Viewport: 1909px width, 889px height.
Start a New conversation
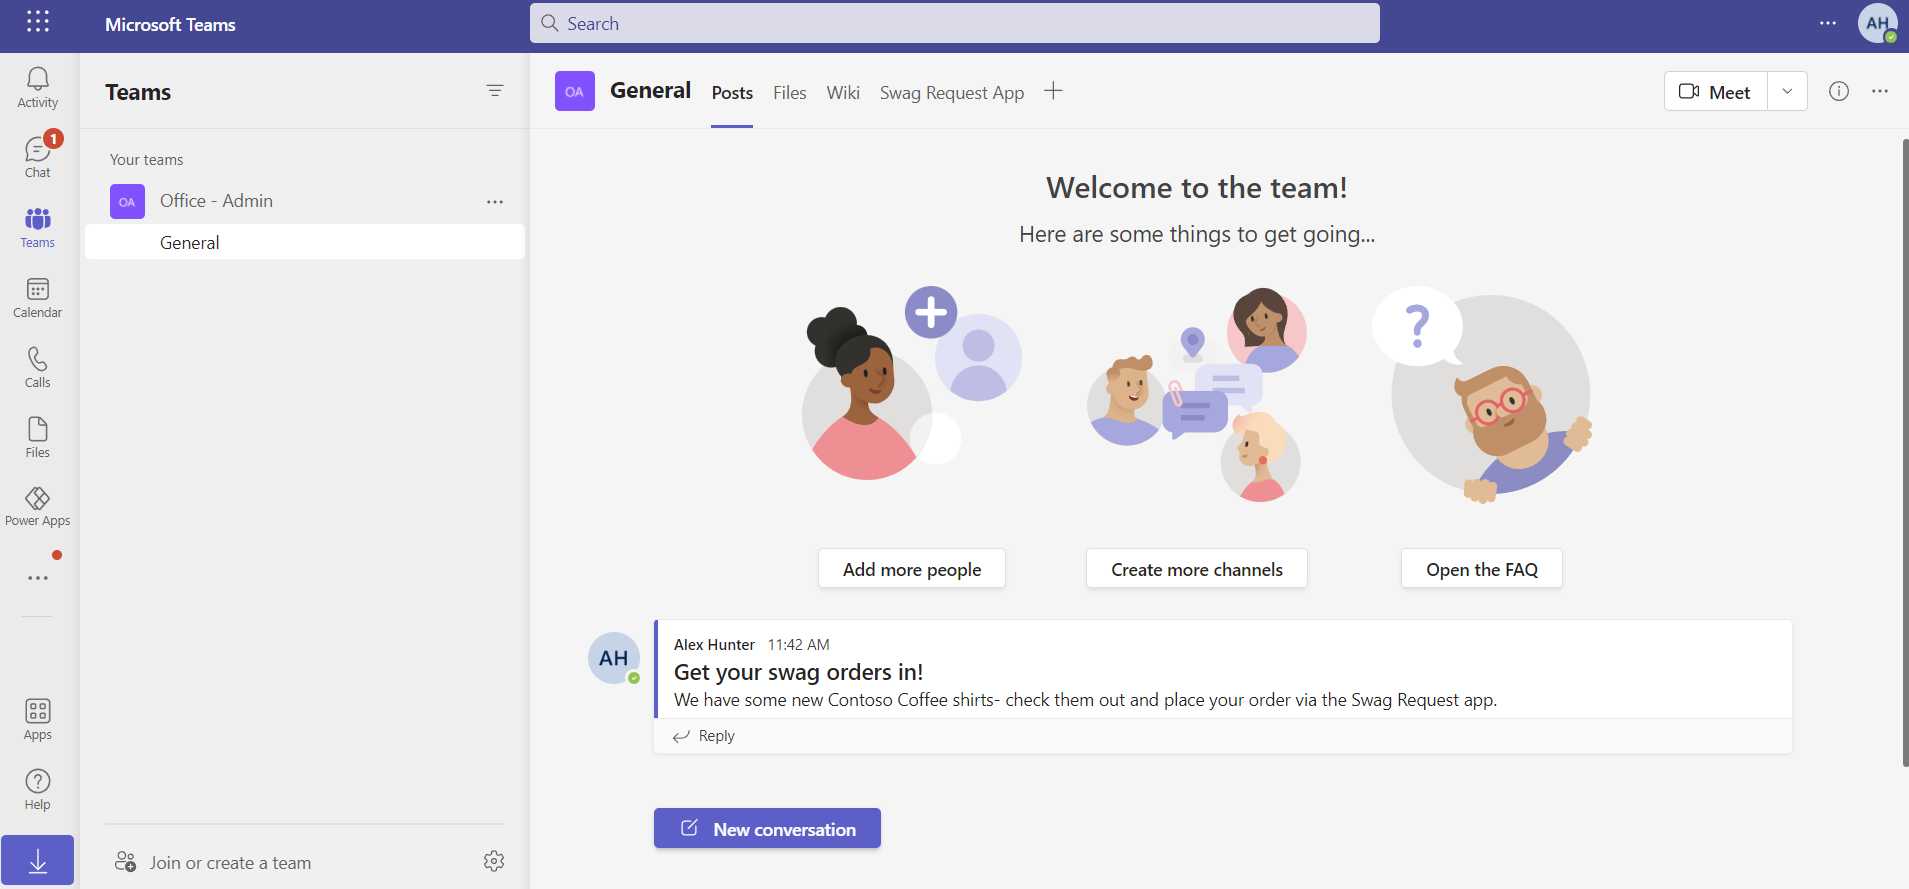click(x=767, y=828)
